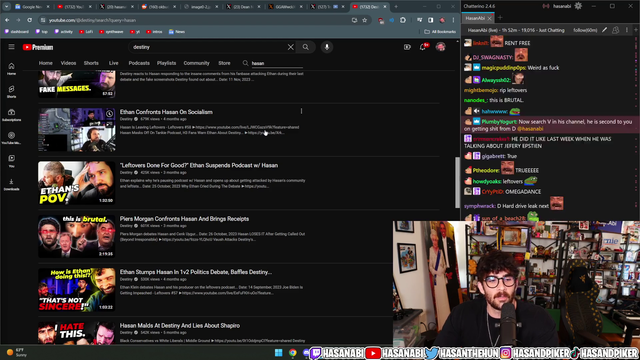Go to the YouTube Premium logo home
This screenshot has width=640, height=360.
pos(38,47)
